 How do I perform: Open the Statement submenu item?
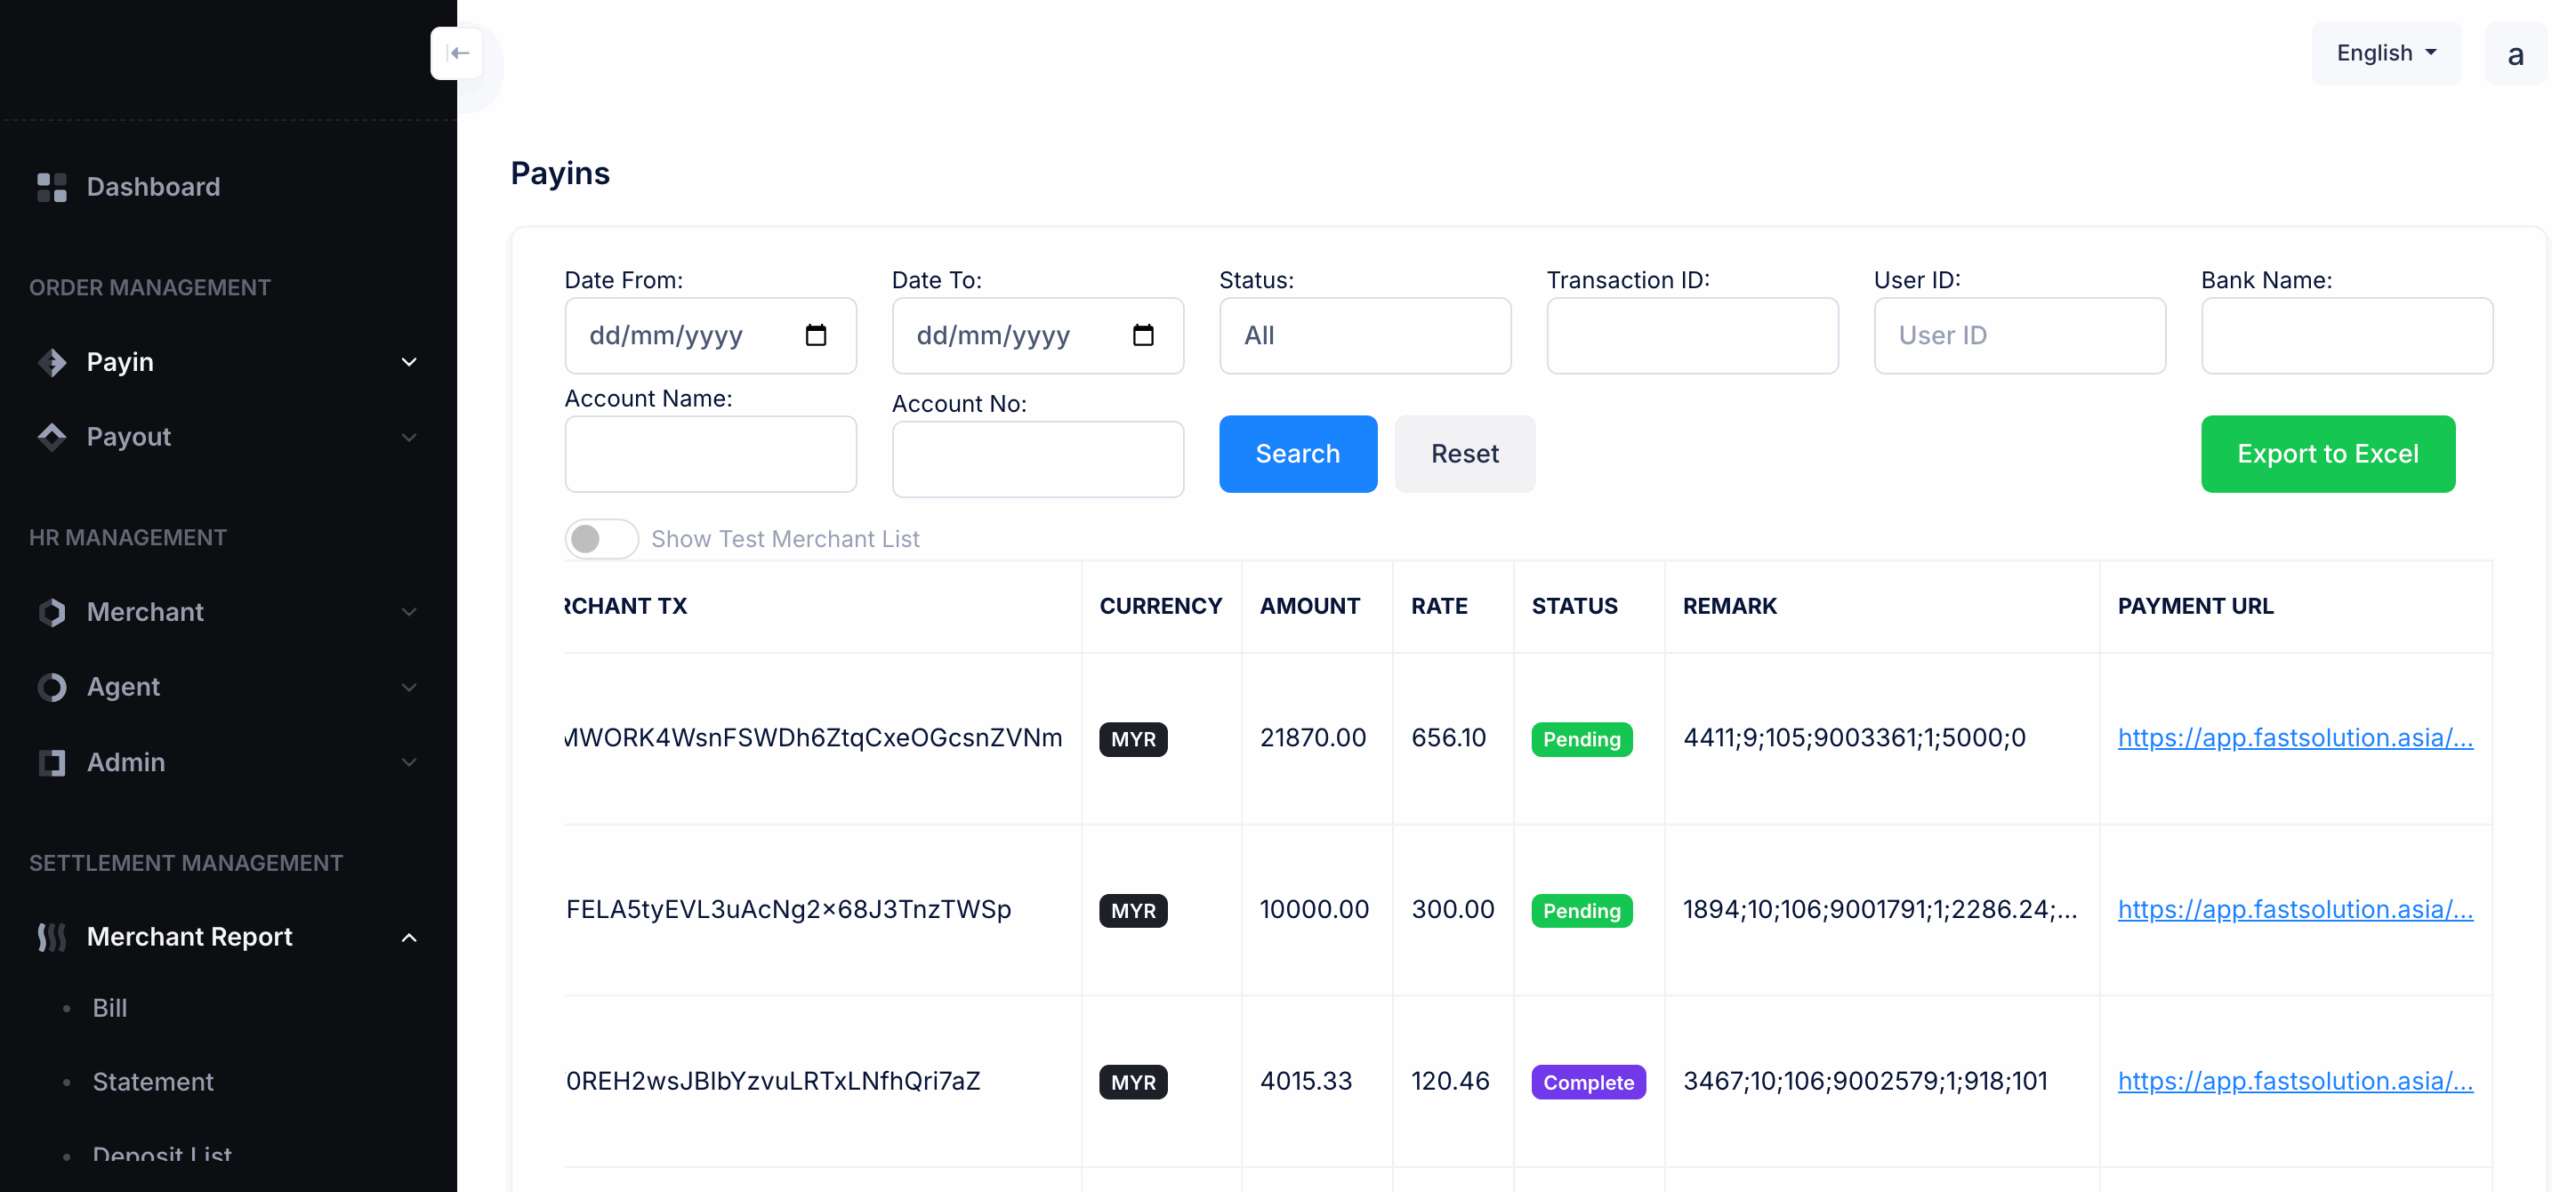[153, 1082]
